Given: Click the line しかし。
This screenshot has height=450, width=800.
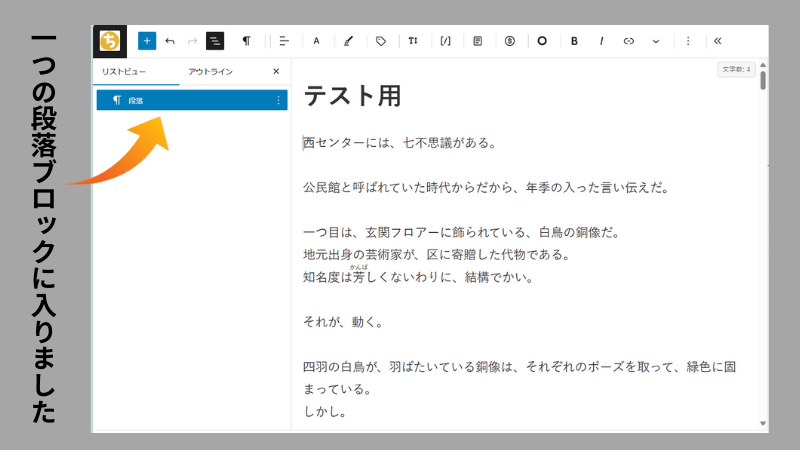Looking at the screenshot, I should [x=325, y=412].
